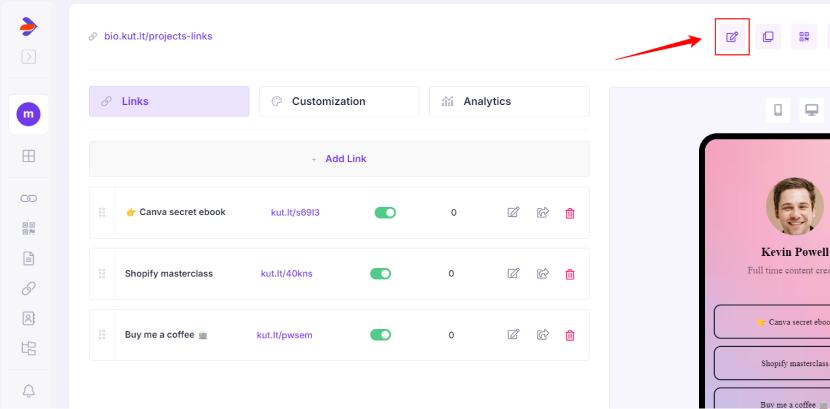Share the Buy me a coffee link

point(543,335)
